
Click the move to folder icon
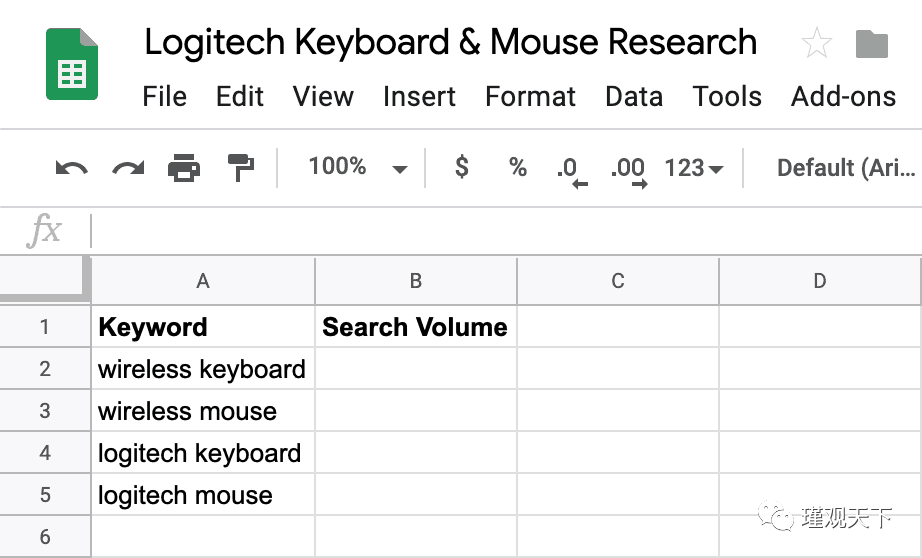click(x=872, y=43)
